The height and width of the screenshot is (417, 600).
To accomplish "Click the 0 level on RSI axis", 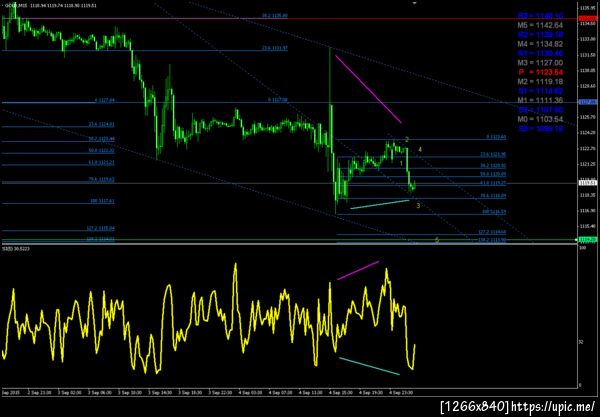I will [x=580, y=385].
